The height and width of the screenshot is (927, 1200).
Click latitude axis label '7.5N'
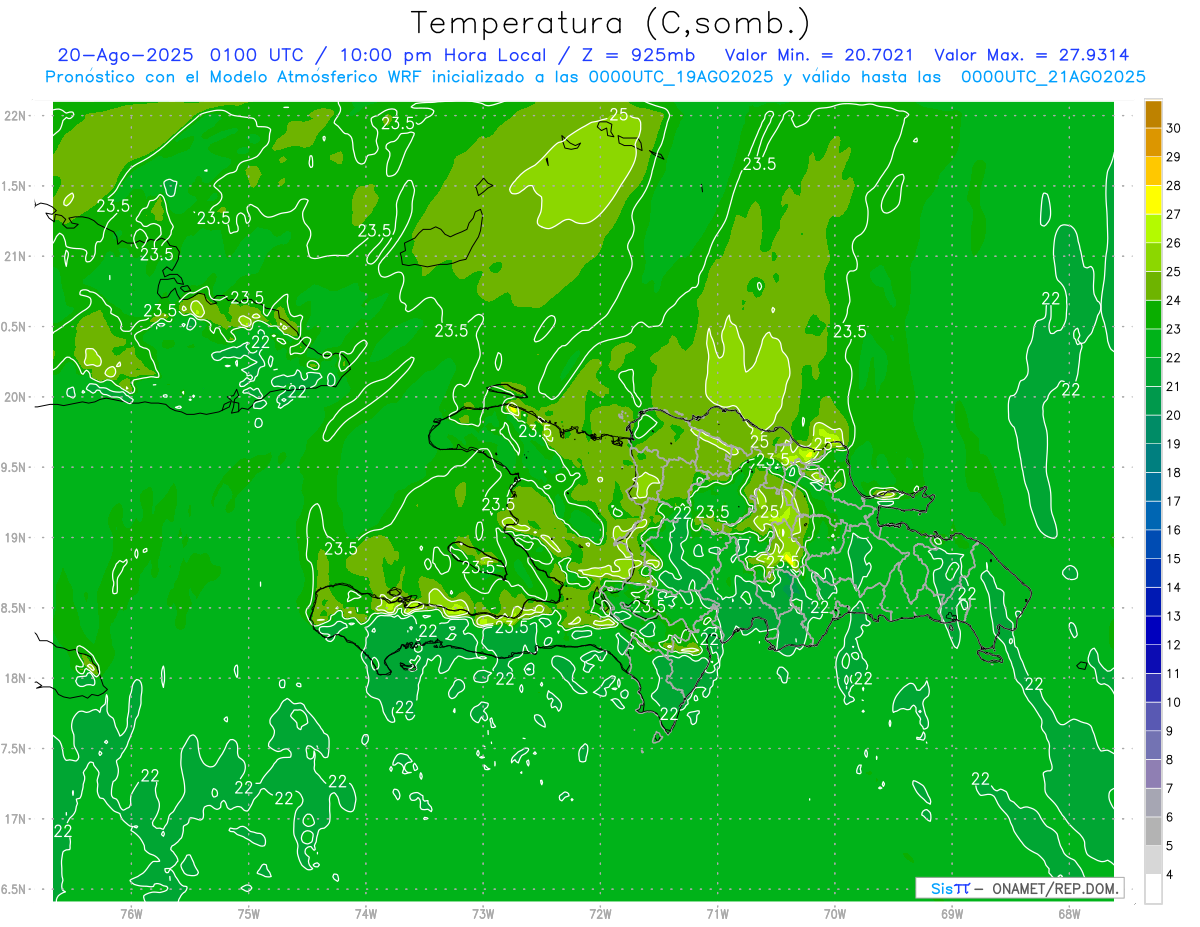15,748
